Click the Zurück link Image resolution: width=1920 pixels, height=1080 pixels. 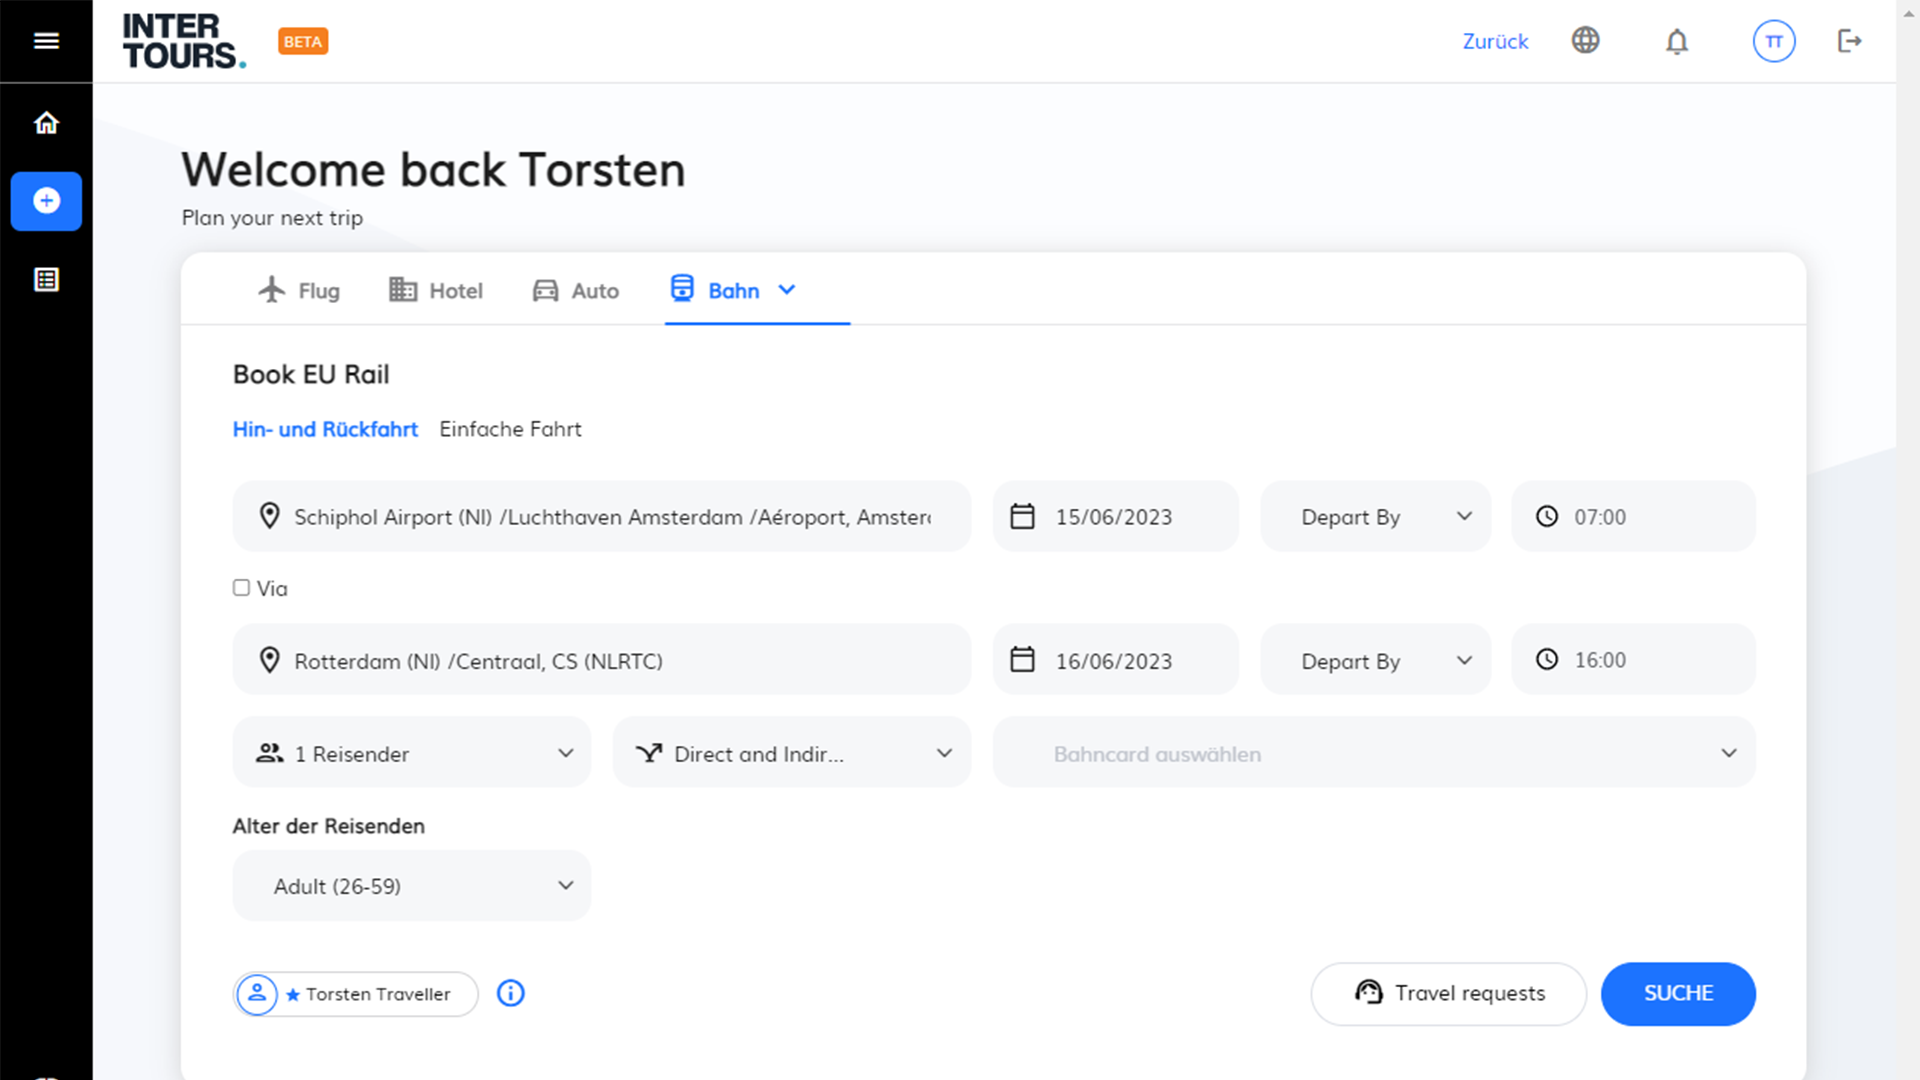coord(1495,41)
